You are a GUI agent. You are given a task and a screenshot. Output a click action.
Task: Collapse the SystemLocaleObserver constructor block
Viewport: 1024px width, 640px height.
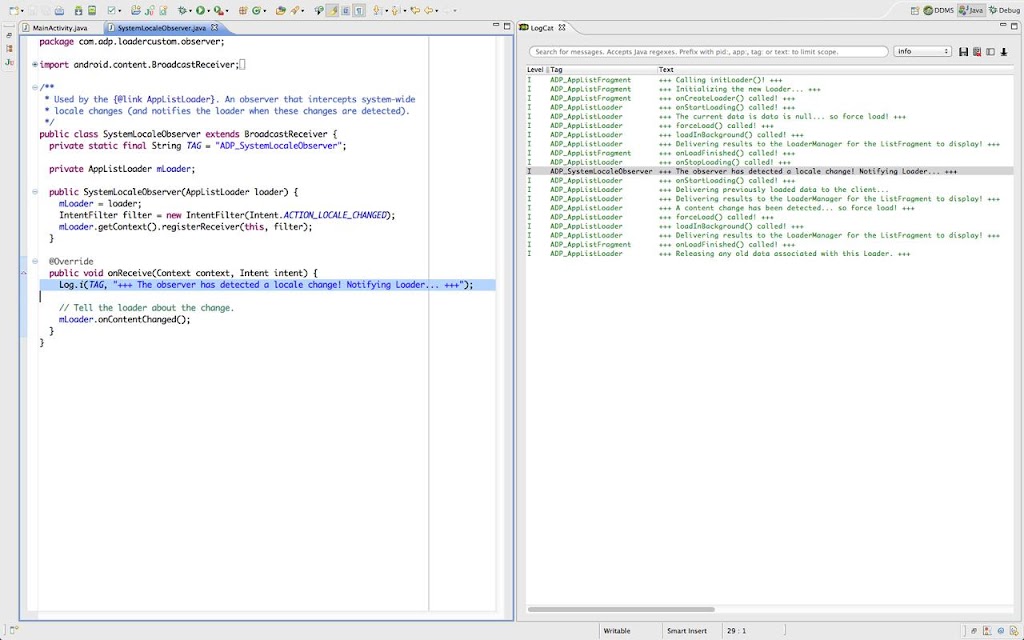pyautogui.click(x=35, y=192)
